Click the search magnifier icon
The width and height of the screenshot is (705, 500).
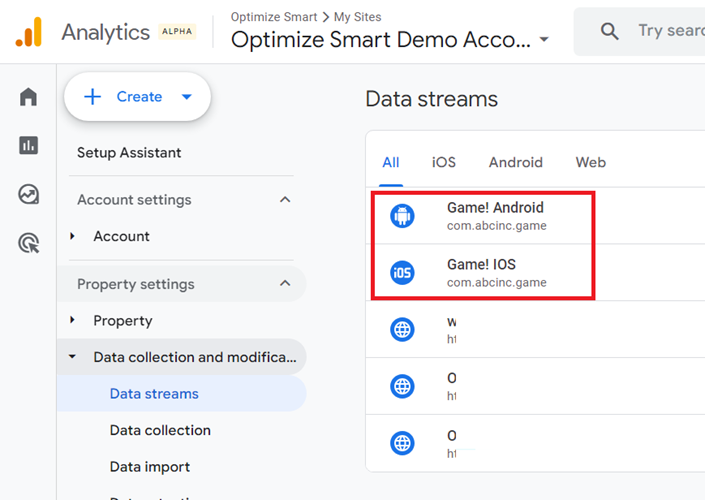610,31
